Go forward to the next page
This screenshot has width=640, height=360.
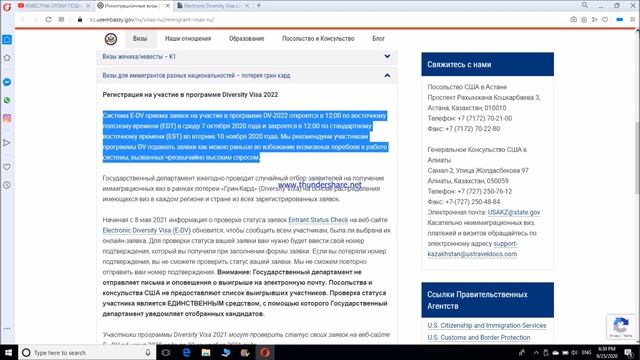coord(35,20)
